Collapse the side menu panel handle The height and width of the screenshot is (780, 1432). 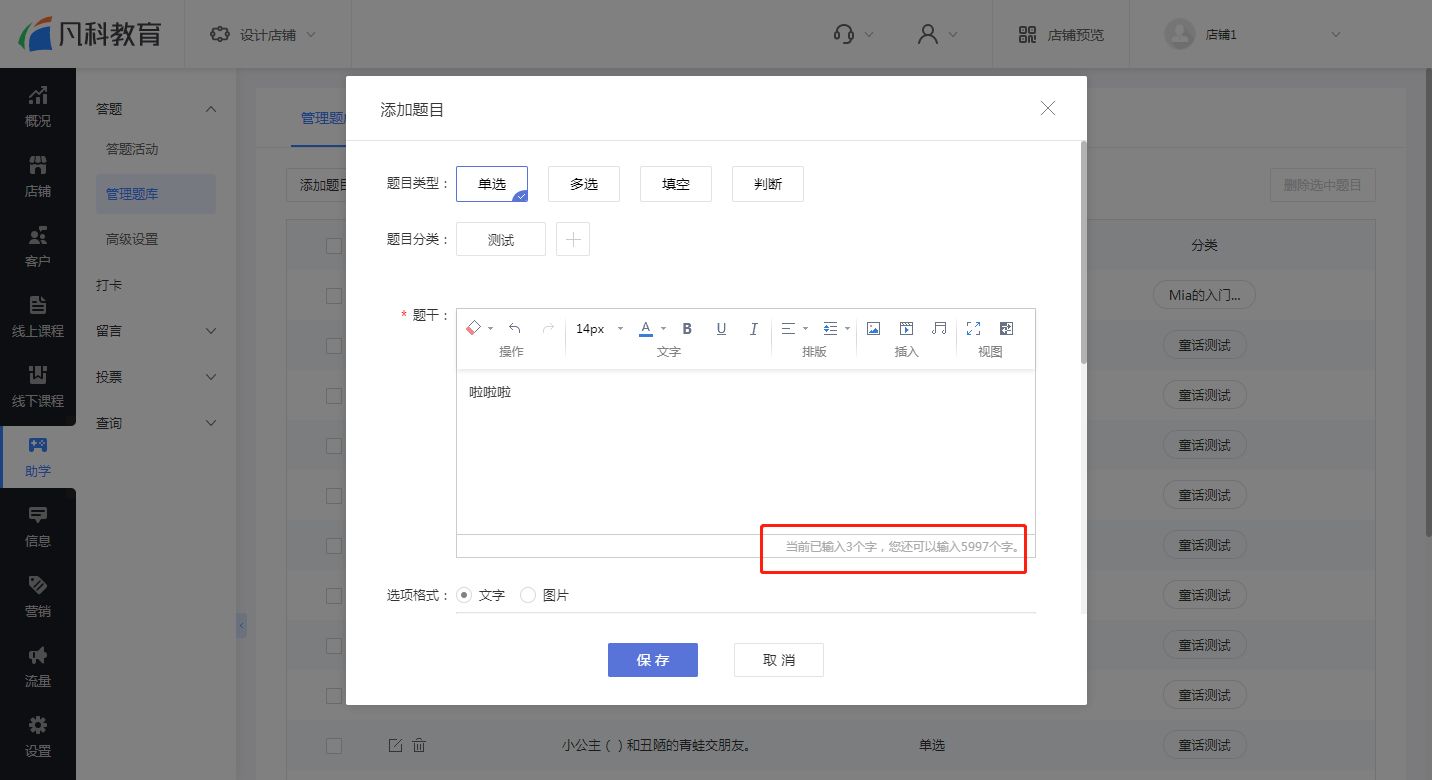(241, 627)
